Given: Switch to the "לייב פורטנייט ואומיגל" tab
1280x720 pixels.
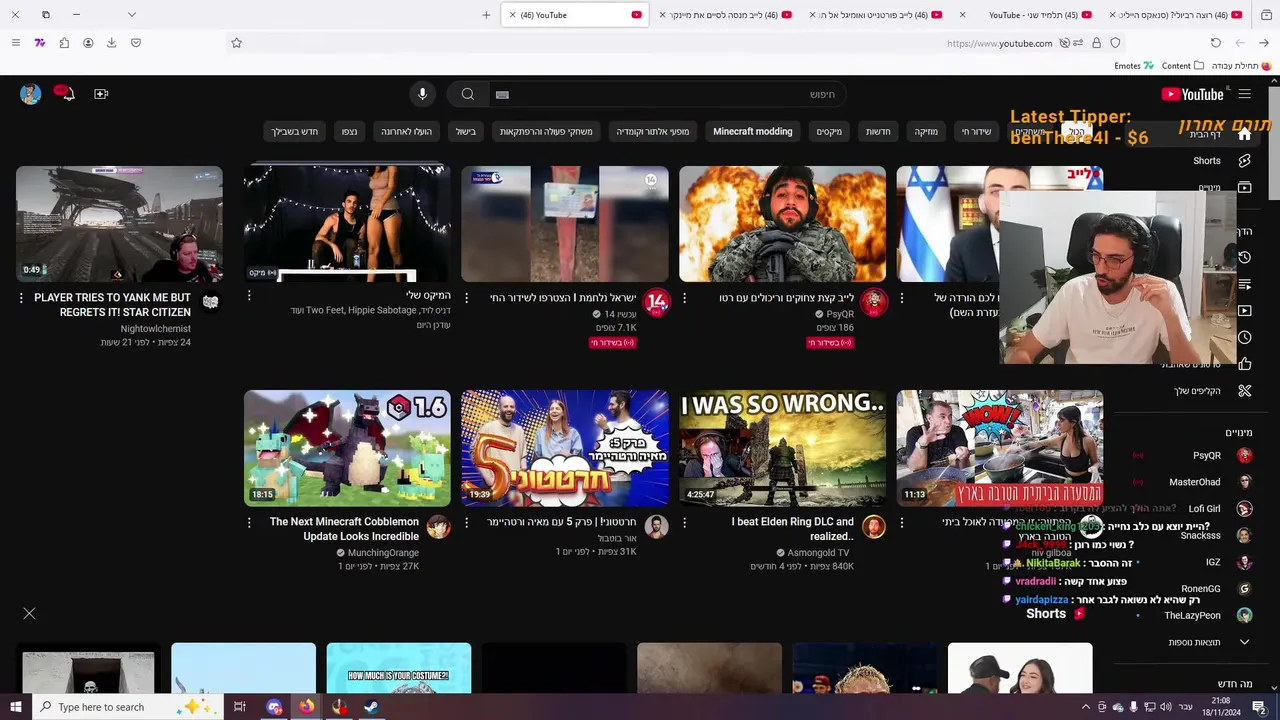Looking at the screenshot, I should pyautogui.click(x=876, y=15).
